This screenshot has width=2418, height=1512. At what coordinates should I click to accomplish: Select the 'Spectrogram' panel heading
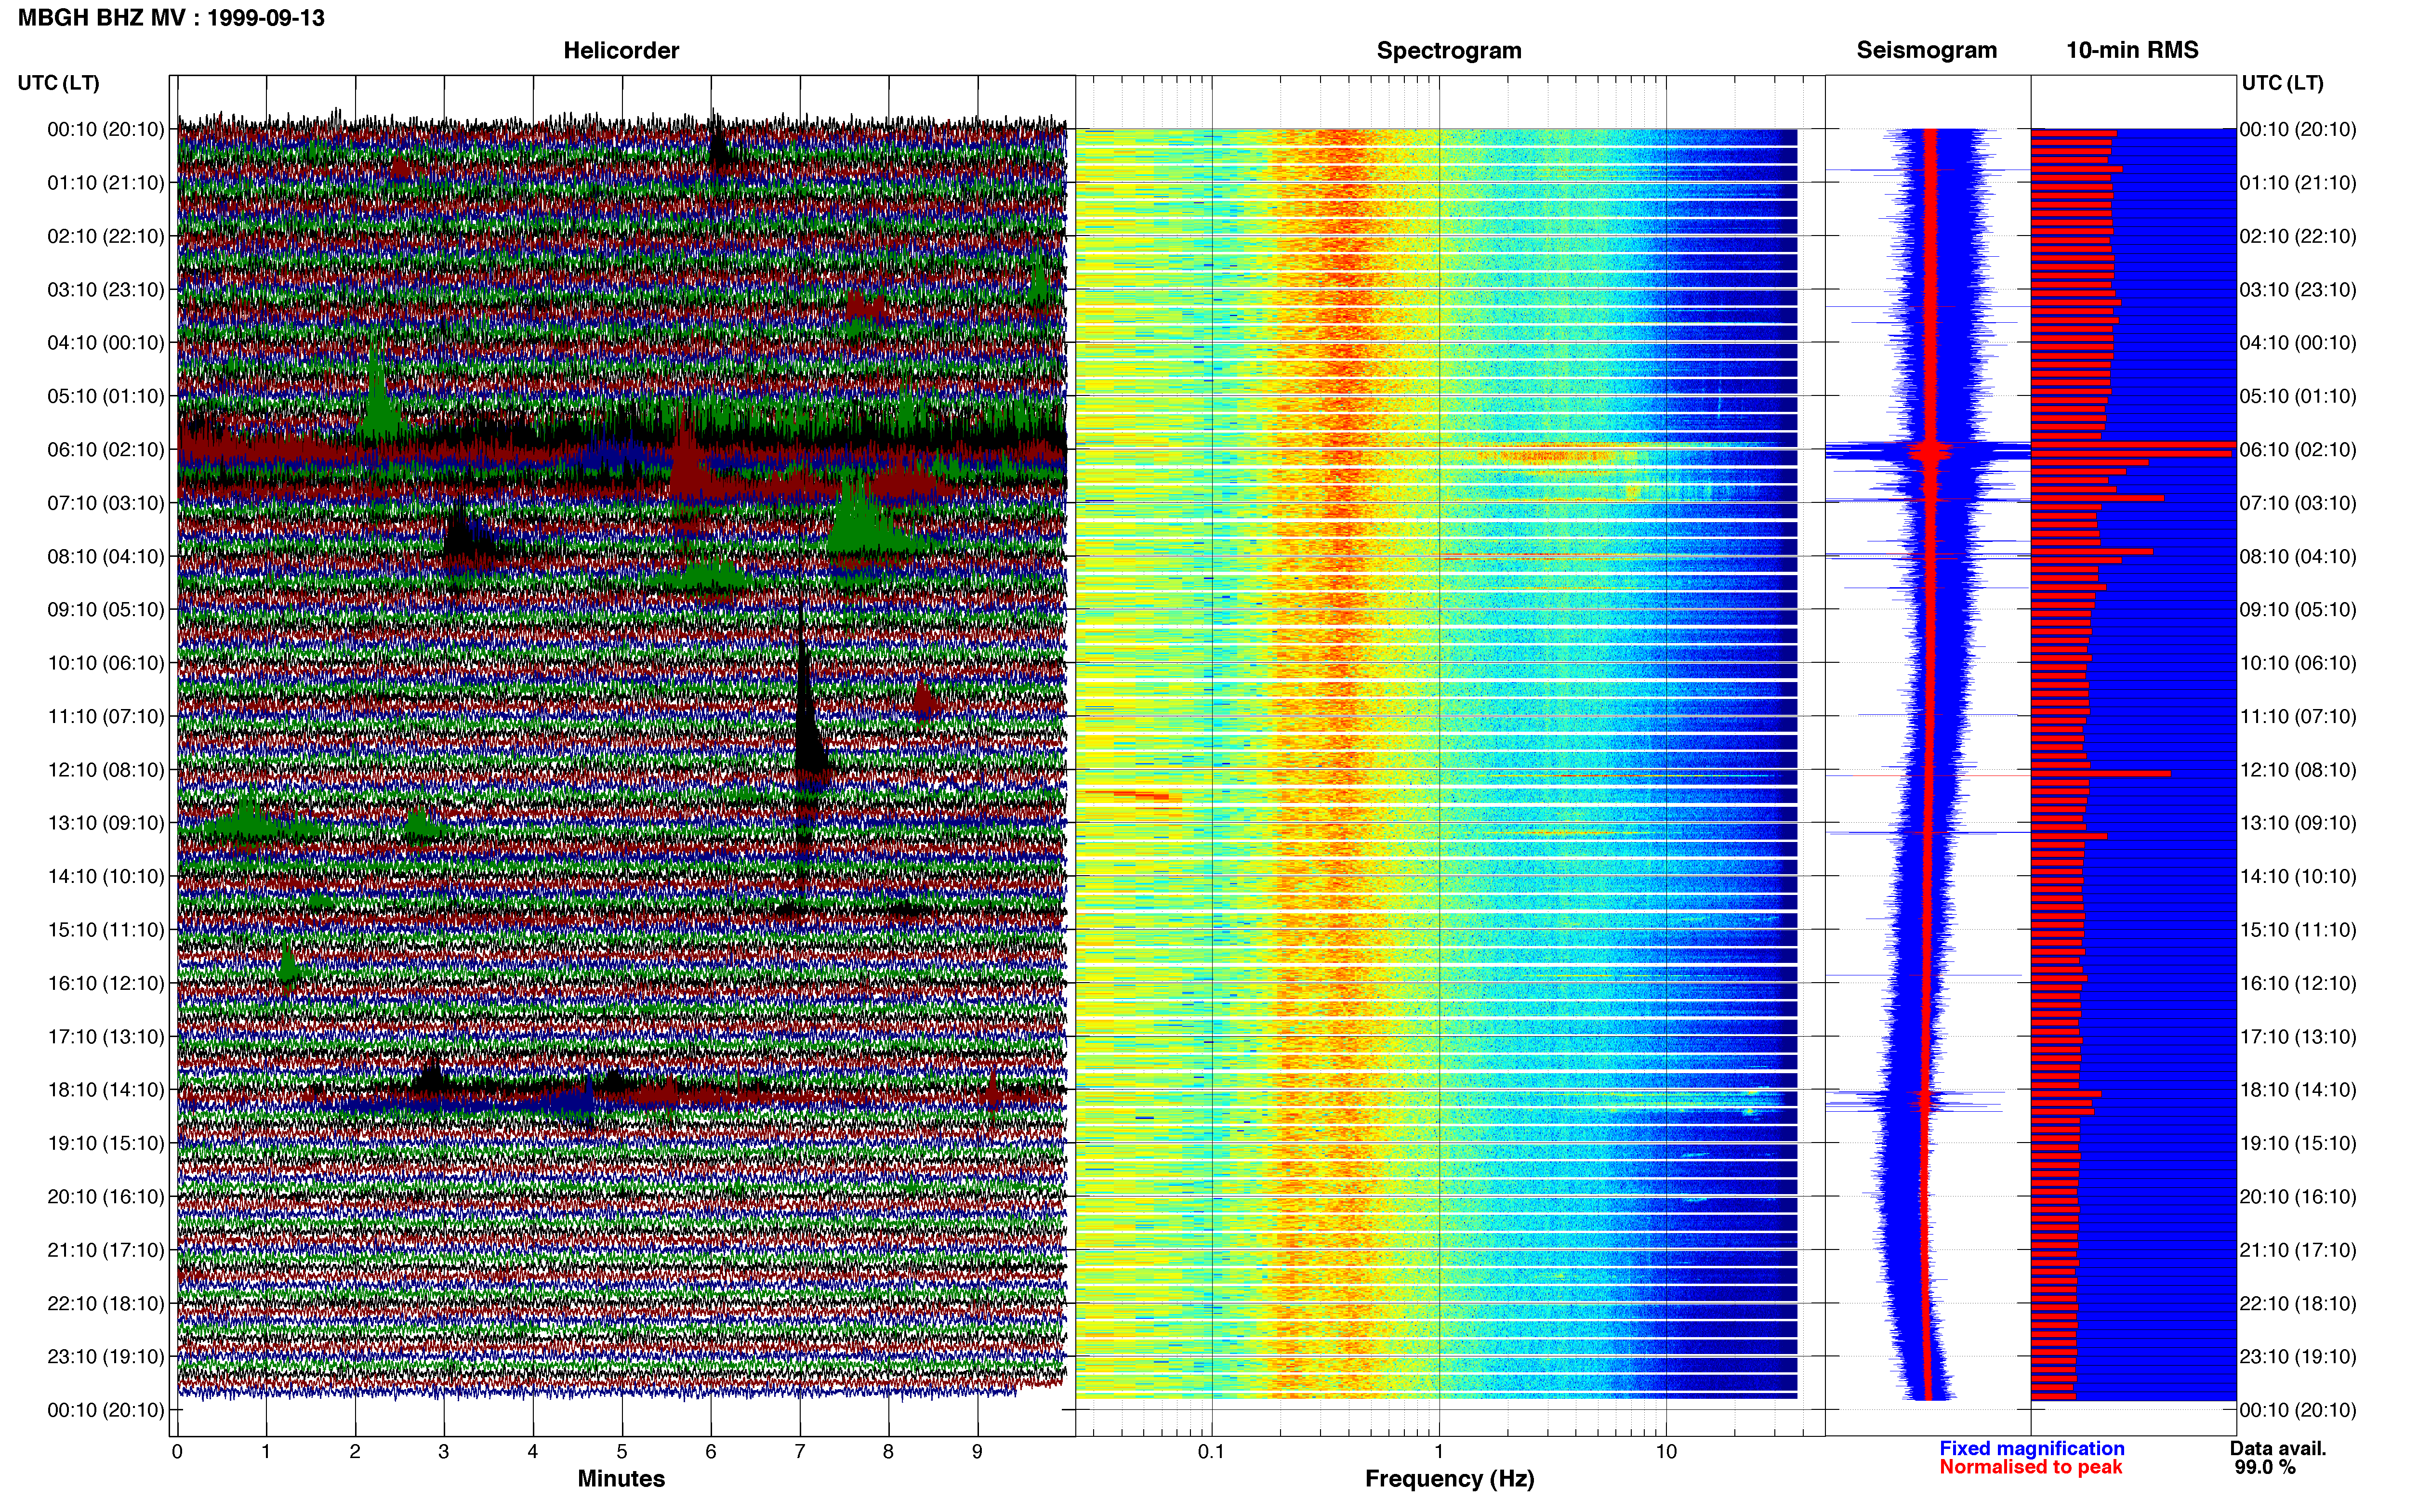tap(1449, 50)
